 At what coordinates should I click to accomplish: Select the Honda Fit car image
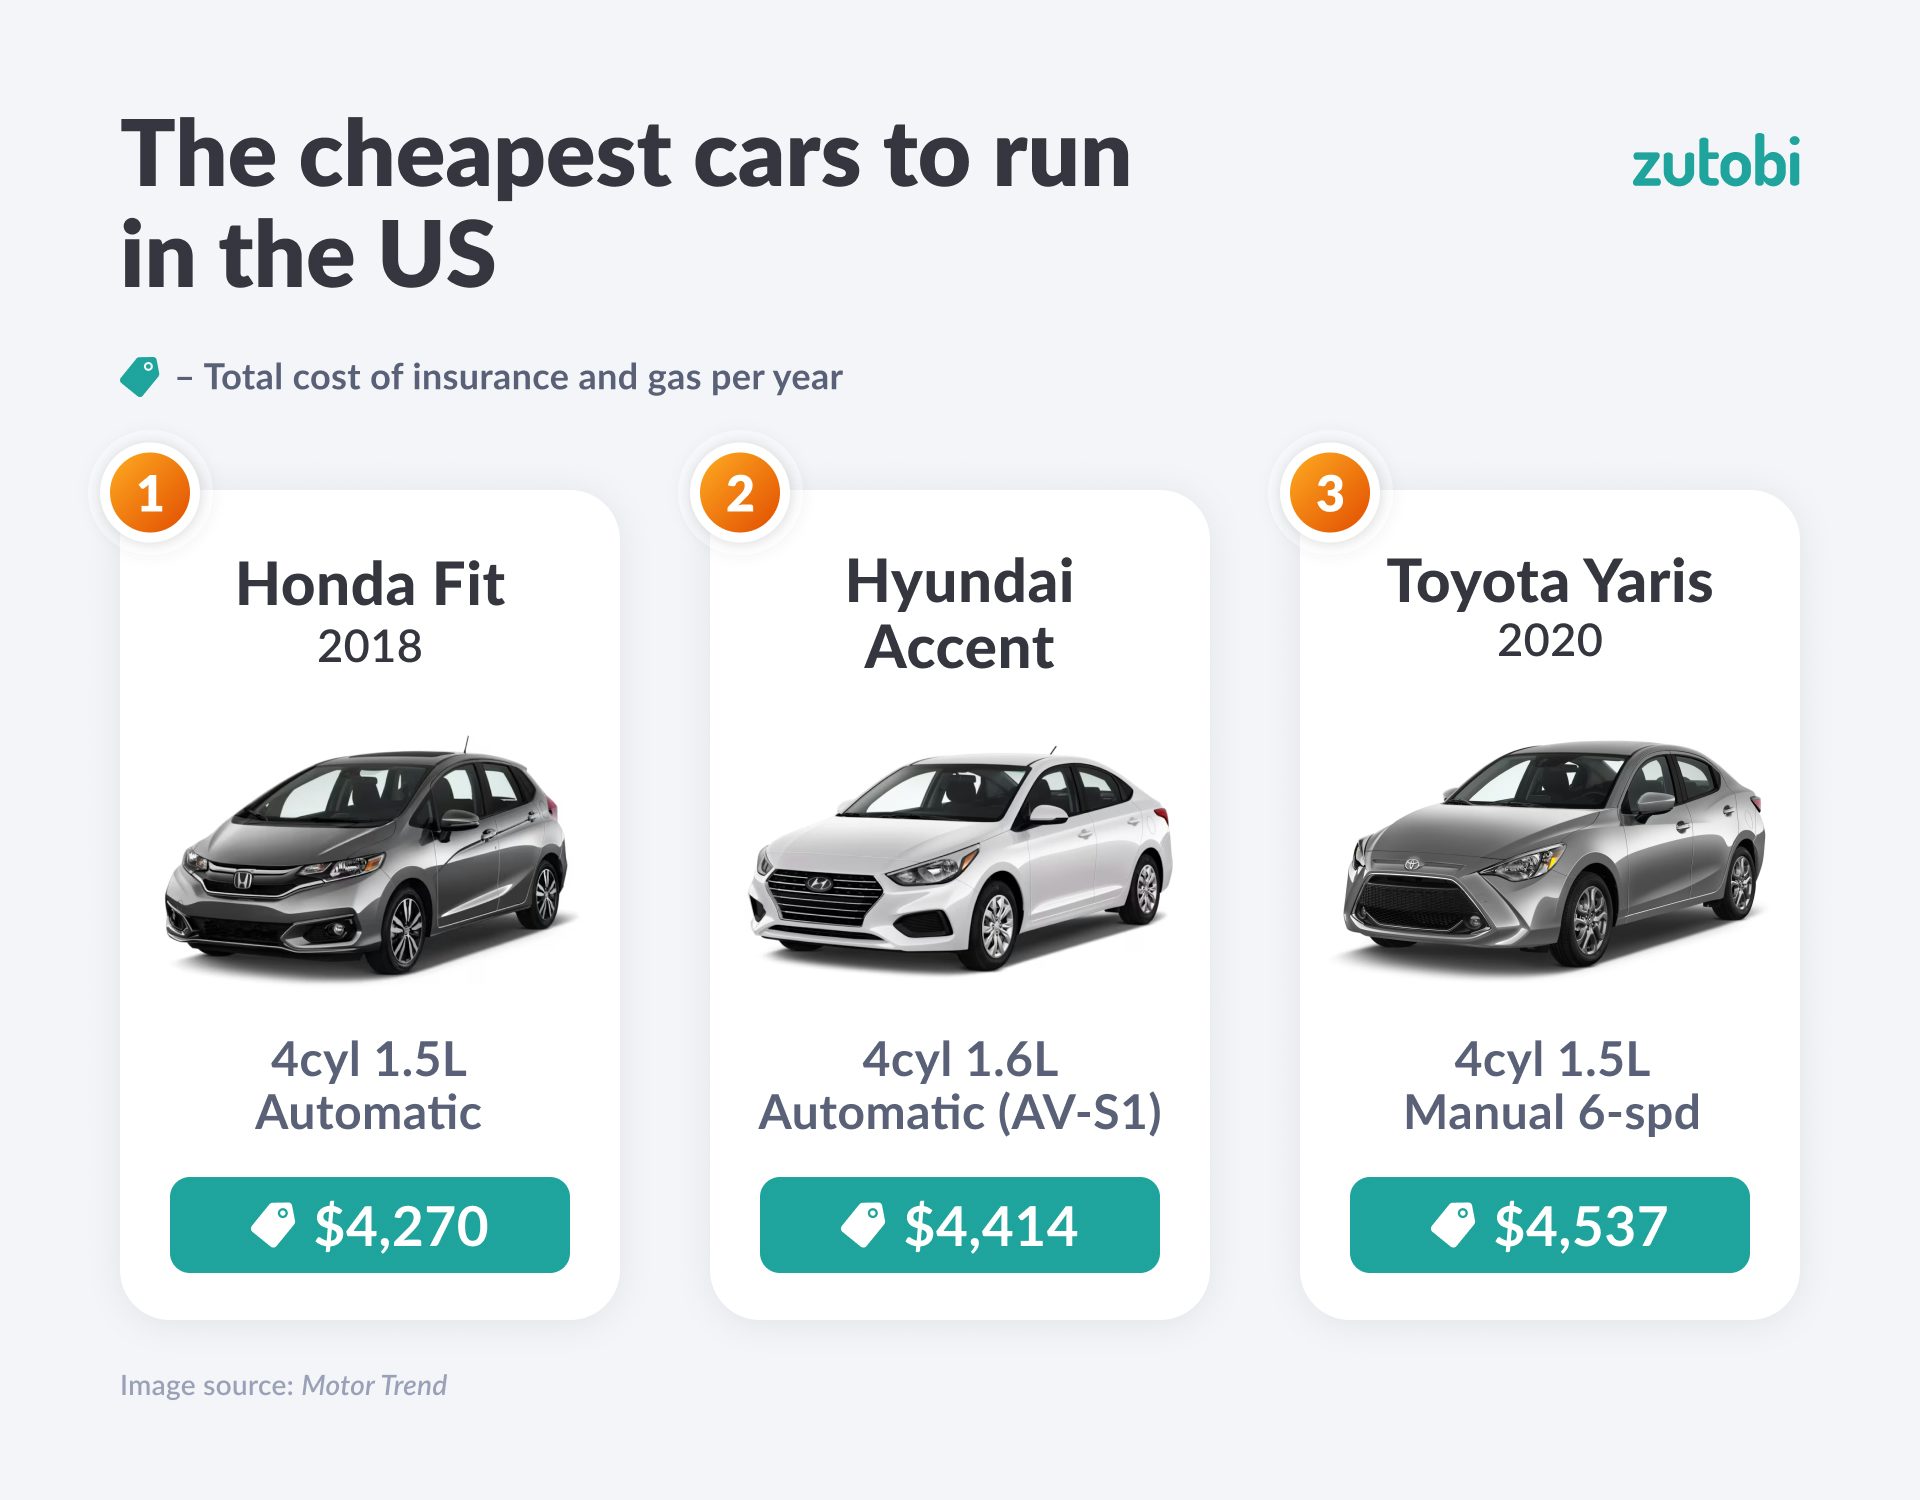pyautogui.click(x=368, y=860)
